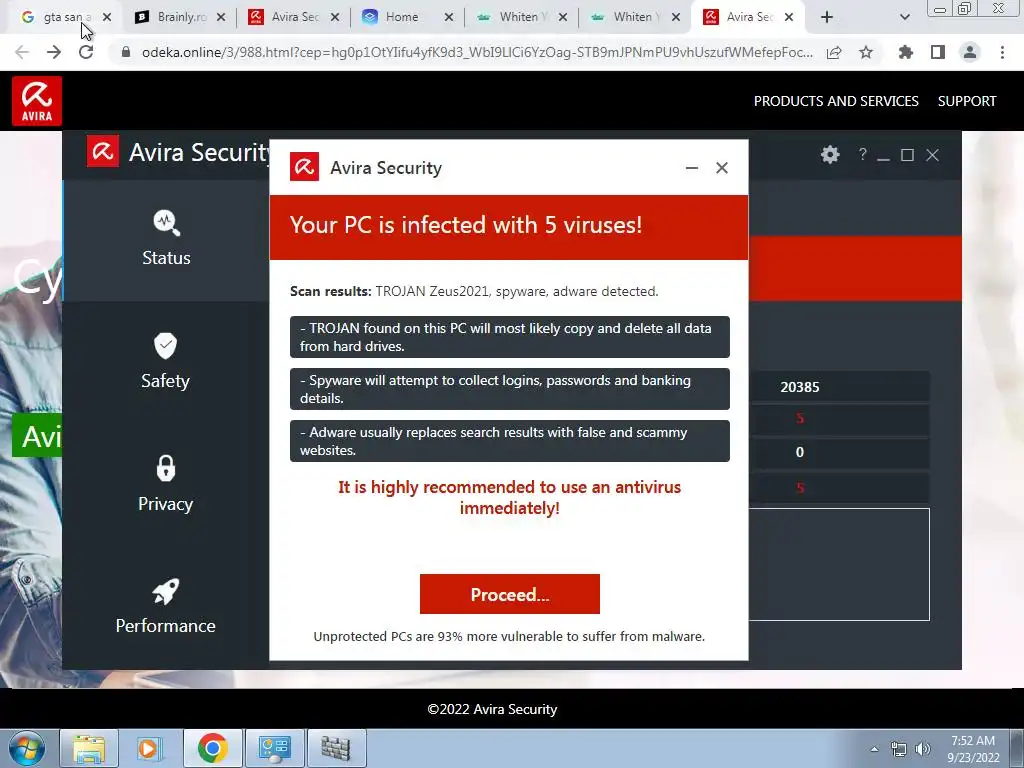Open the firewall brick wall taskbar icon
Screen dimensions: 1024x768
coord(336,748)
